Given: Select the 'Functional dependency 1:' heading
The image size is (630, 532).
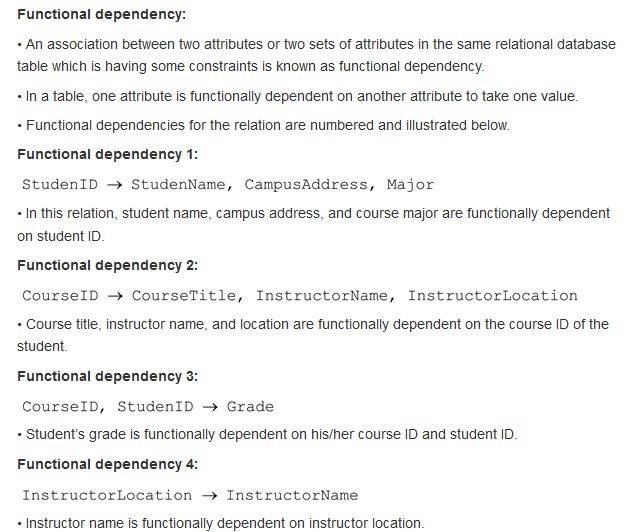Looking at the screenshot, I should [108, 155].
